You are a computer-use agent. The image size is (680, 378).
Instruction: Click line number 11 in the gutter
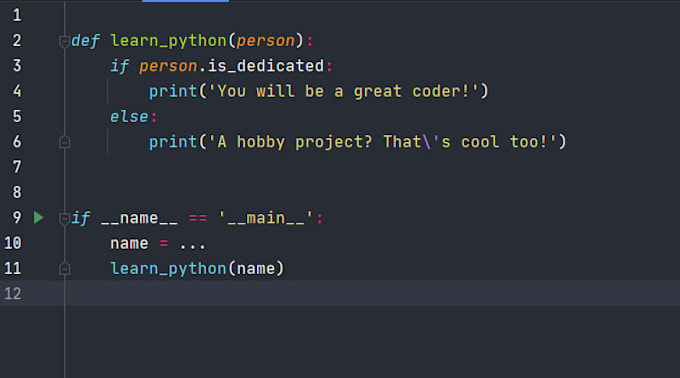(x=13, y=268)
